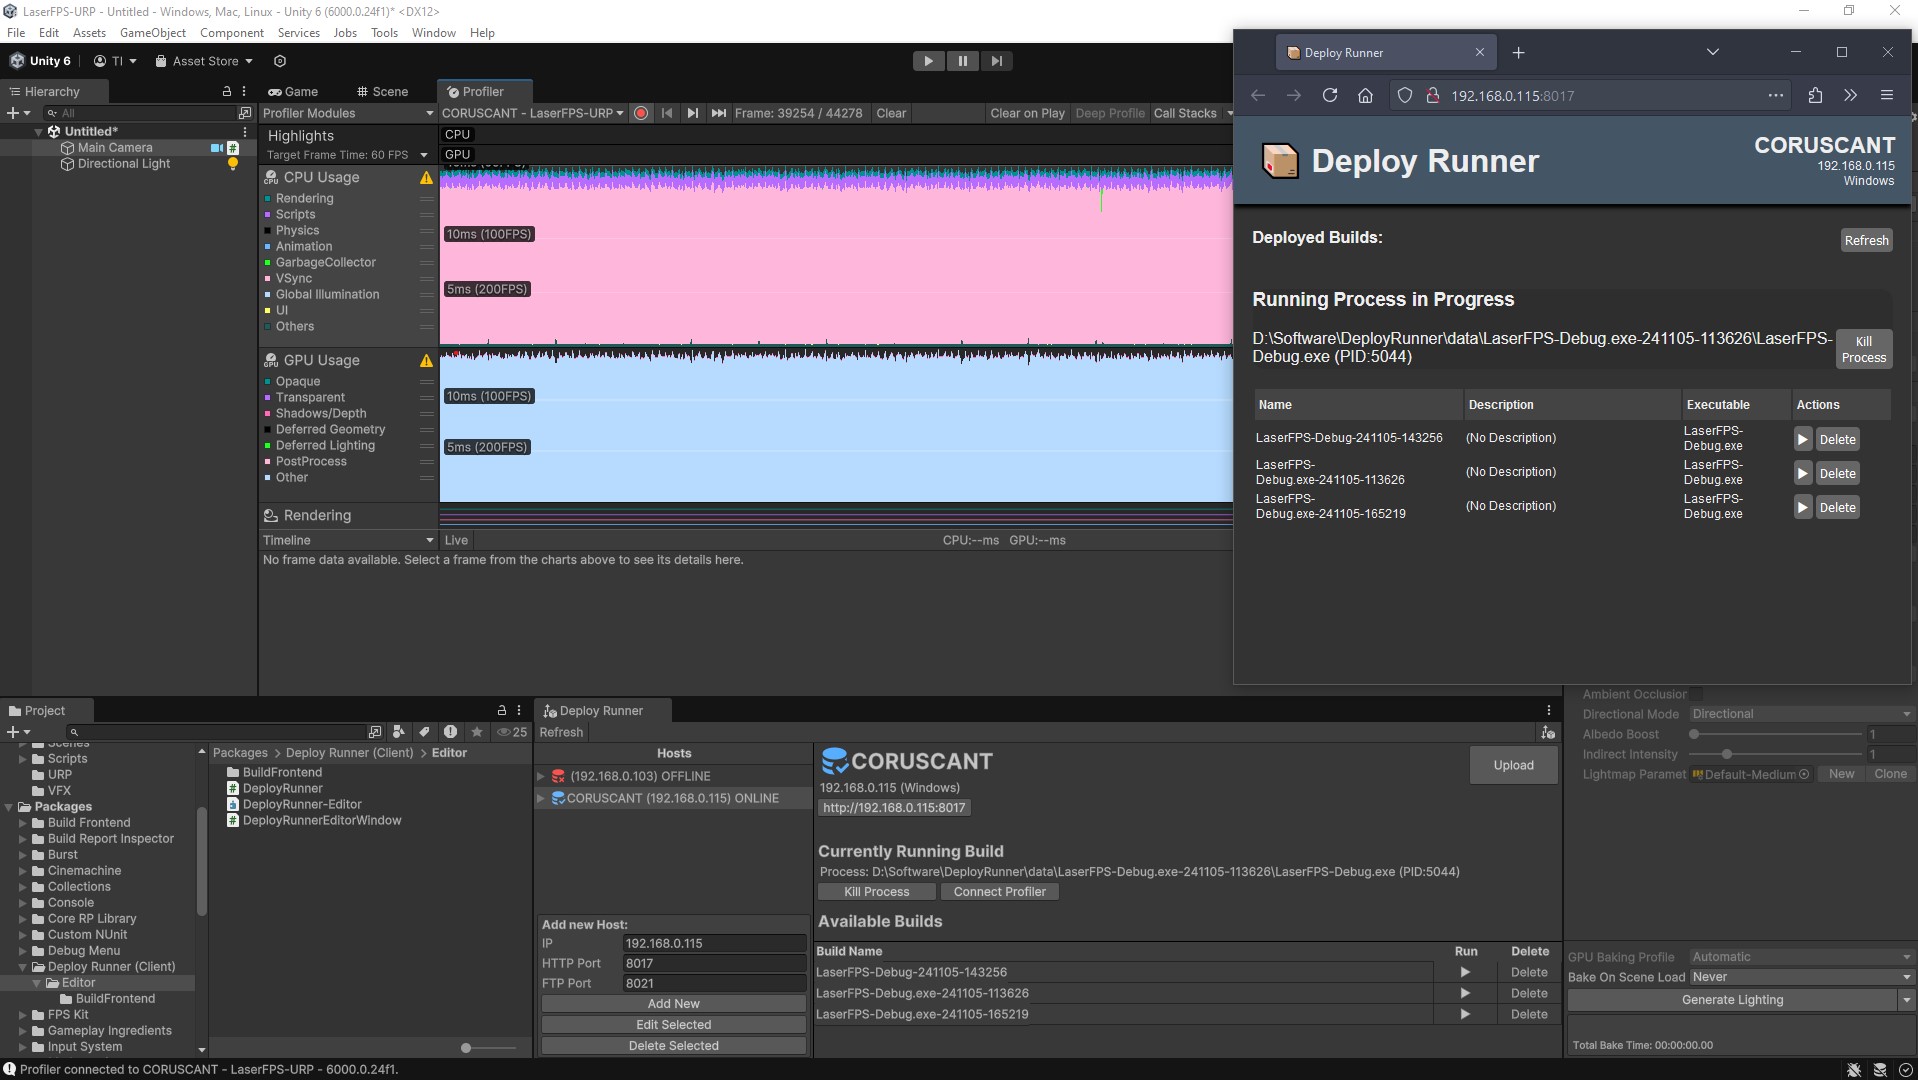Viewport: 1918px width, 1080px height.
Task: Switch to the Game tab
Action: tap(293, 91)
